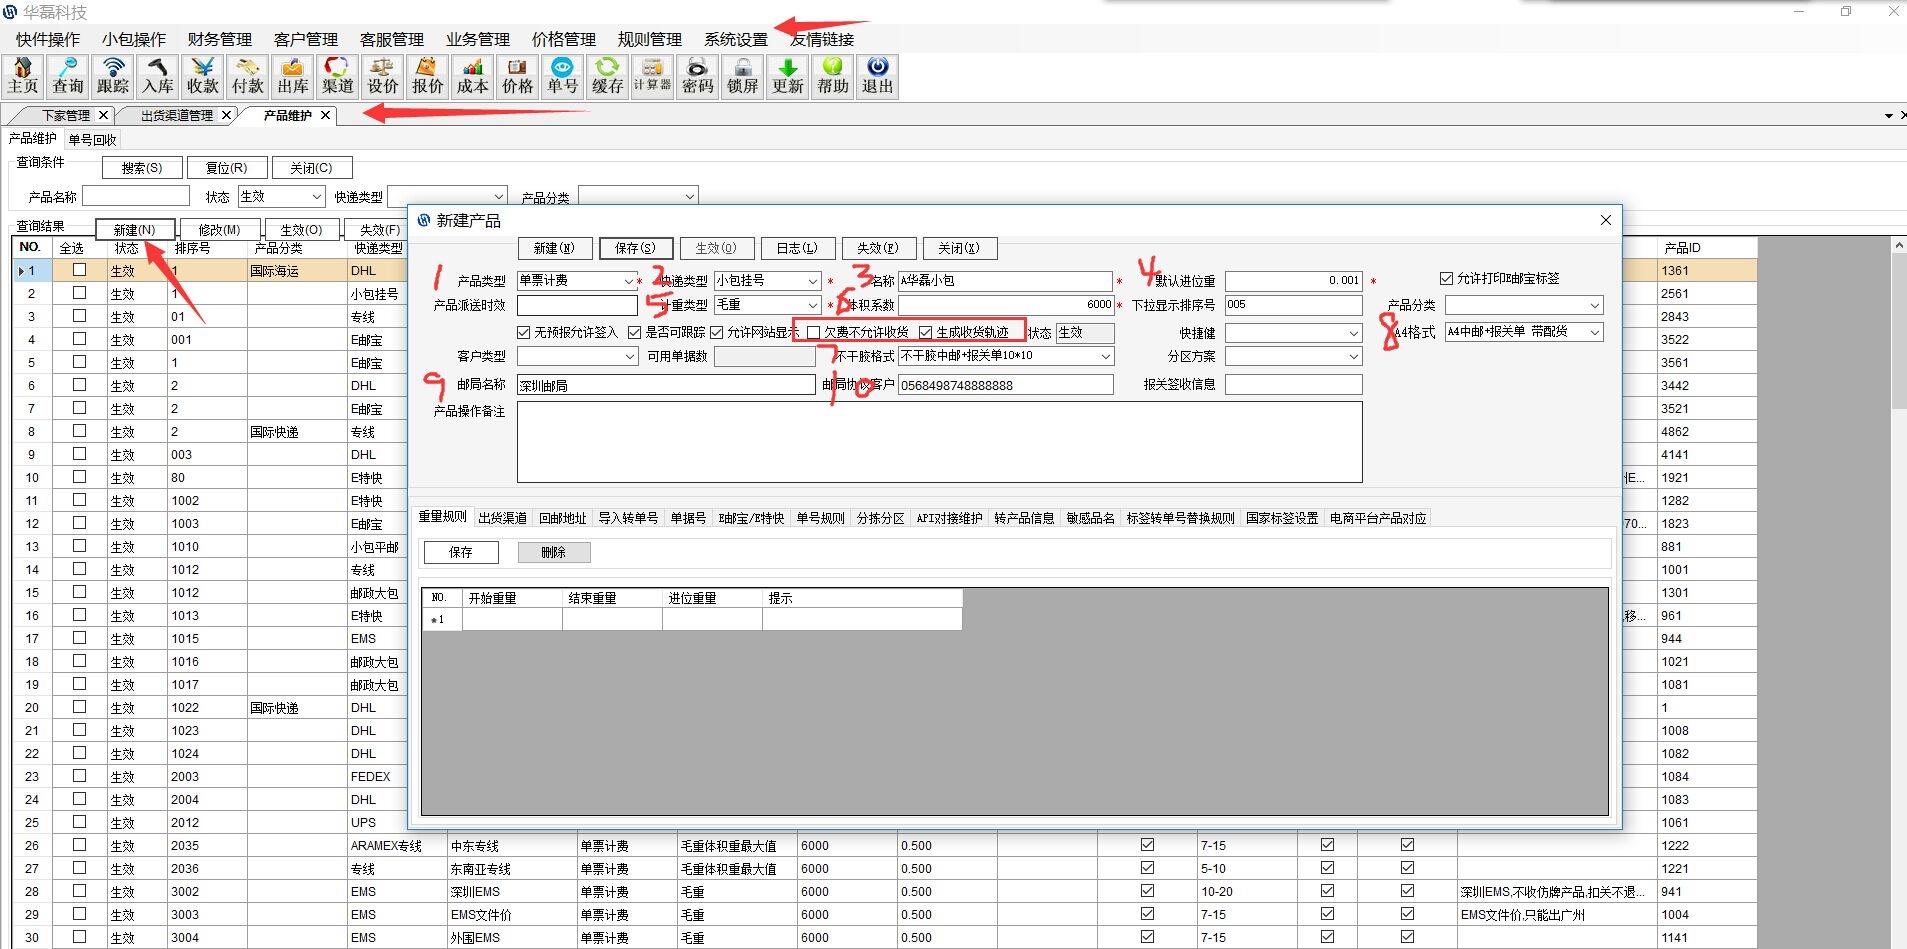
Task: Click the 保存(S) button in dialog header
Action: [x=635, y=248]
